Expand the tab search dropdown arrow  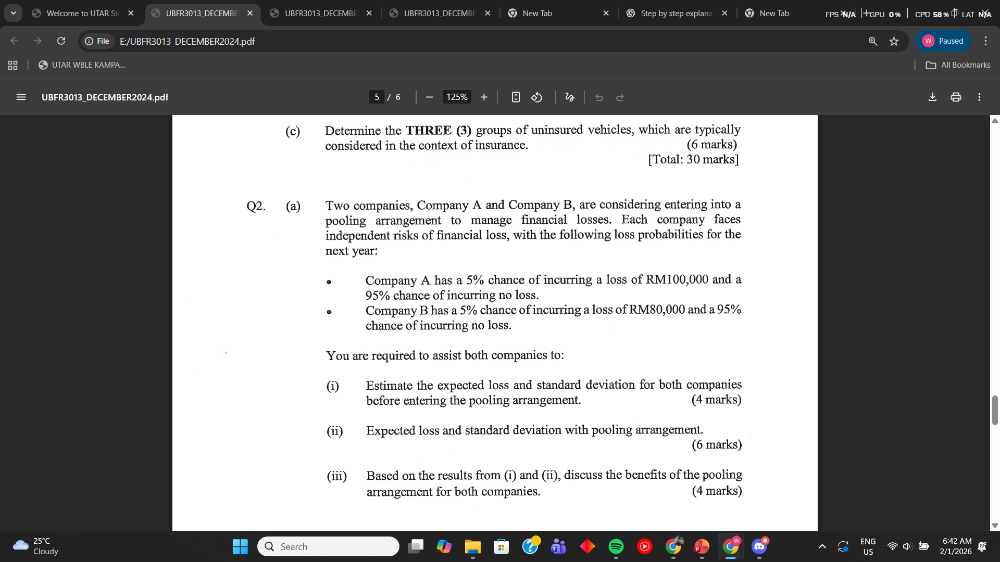click(x=13, y=13)
